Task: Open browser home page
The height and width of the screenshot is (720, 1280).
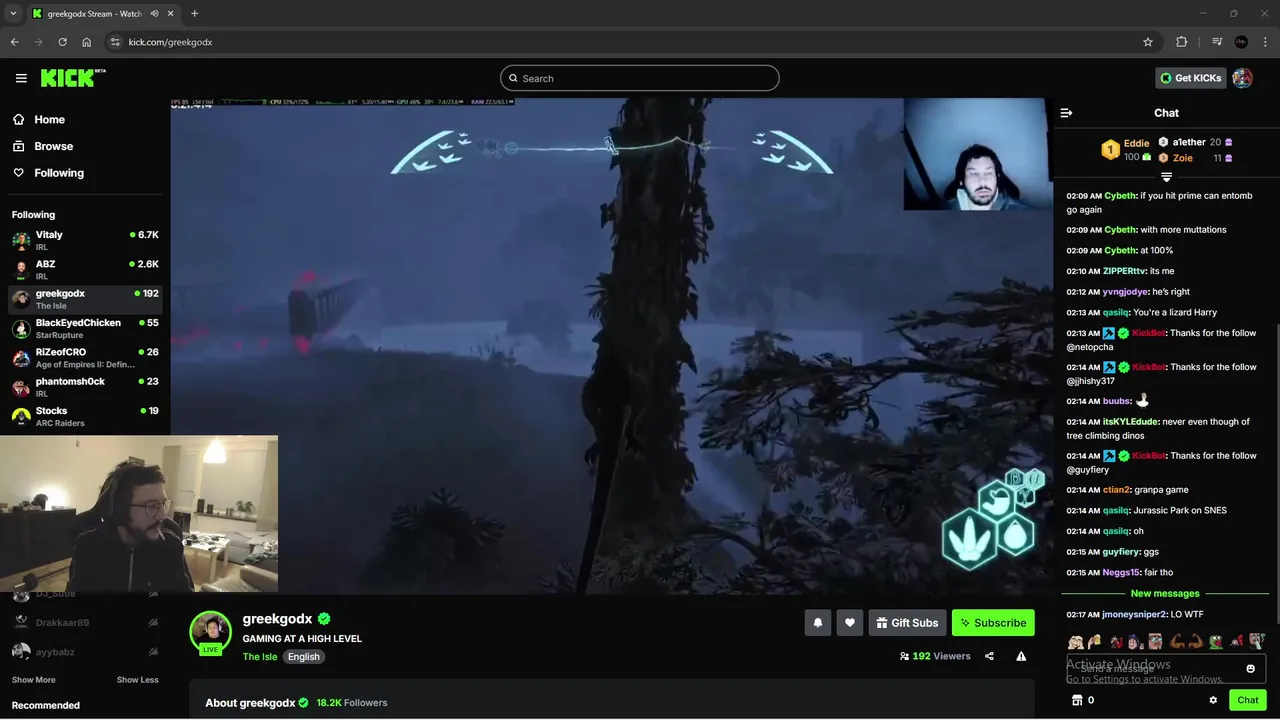Action: (87, 42)
